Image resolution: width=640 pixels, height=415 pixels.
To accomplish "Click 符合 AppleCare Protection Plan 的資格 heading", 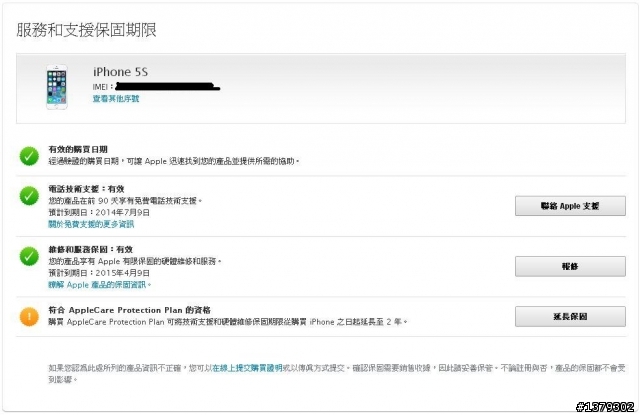I will pyautogui.click(x=129, y=310).
